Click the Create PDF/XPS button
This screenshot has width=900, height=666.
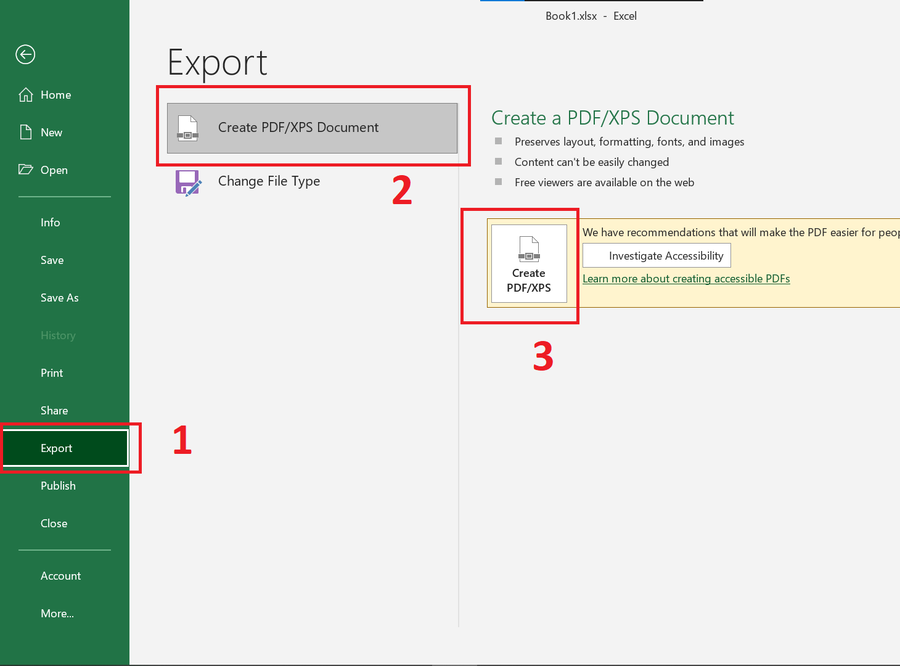point(529,264)
